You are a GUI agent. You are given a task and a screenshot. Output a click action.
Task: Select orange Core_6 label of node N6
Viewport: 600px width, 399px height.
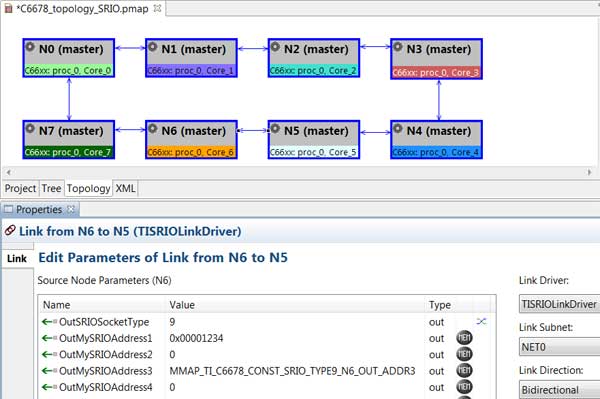(191, 152)
